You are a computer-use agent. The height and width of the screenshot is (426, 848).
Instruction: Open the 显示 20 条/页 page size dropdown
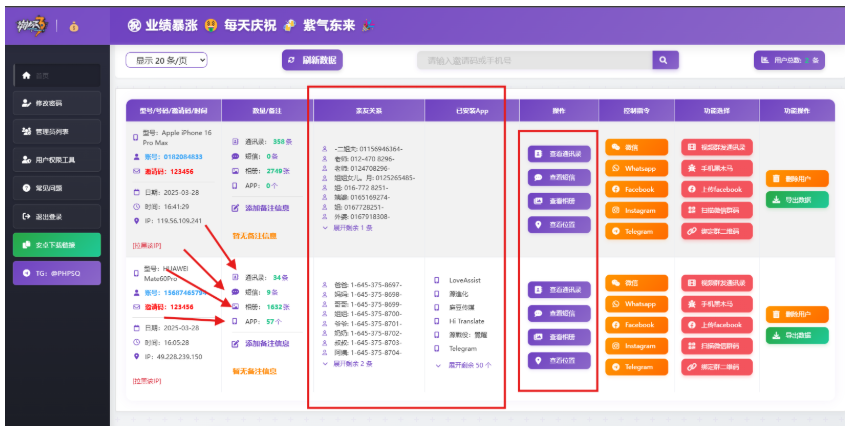point(166,61)
